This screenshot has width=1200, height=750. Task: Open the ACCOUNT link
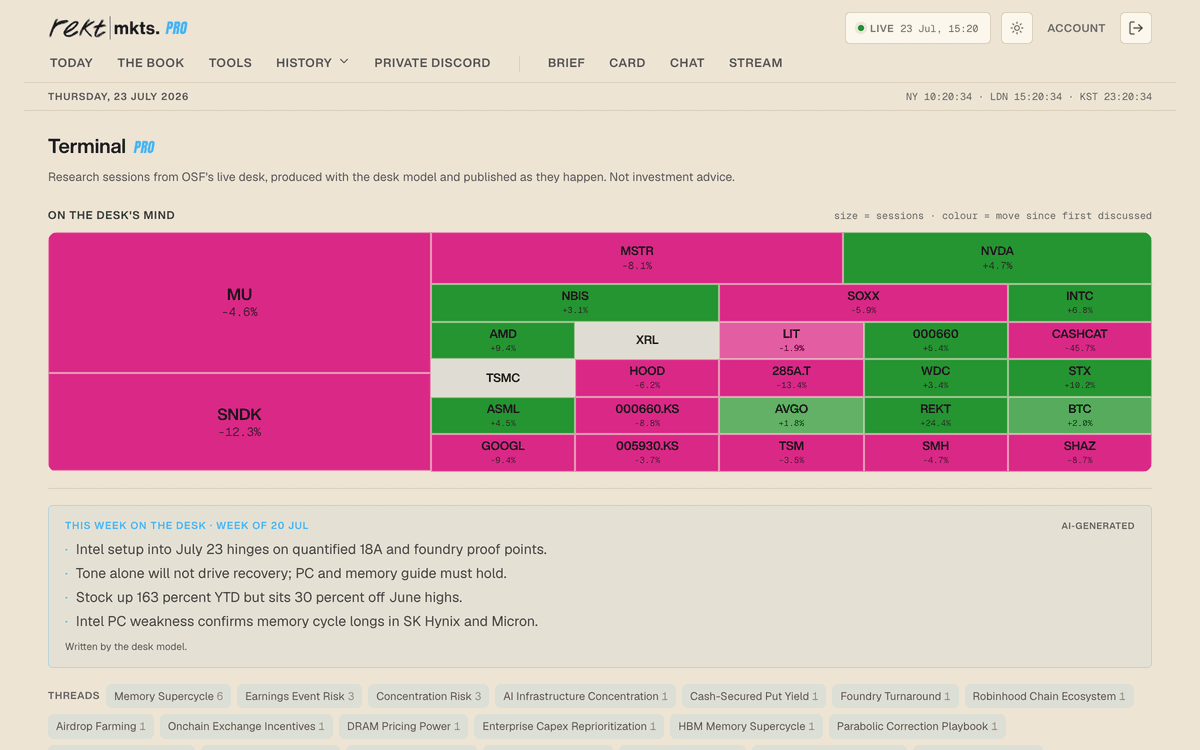1076,28
